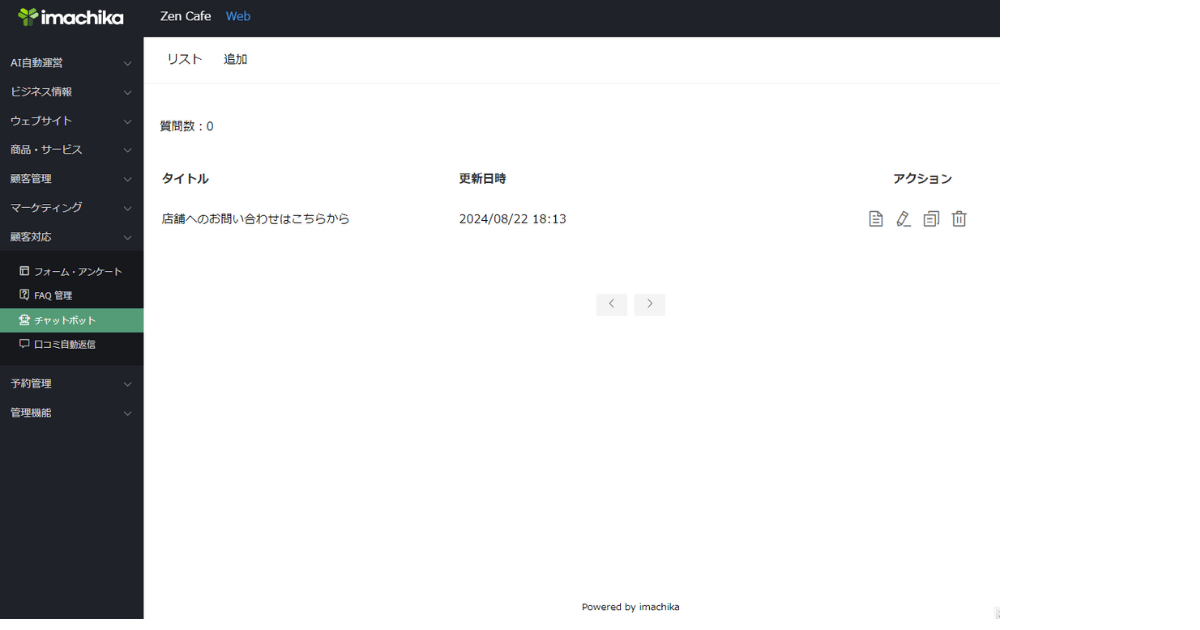
Task: Click the フォーム・アンケート sidebar icon
Action: pos(24,271)
